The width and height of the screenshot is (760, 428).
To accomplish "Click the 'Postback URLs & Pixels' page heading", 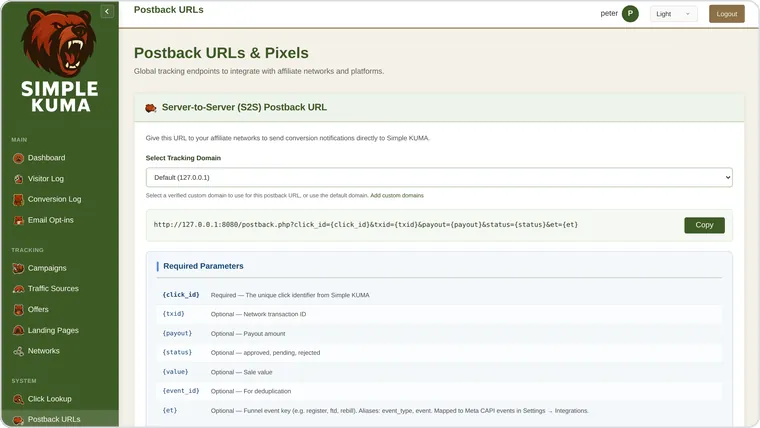I will (221, 53).
